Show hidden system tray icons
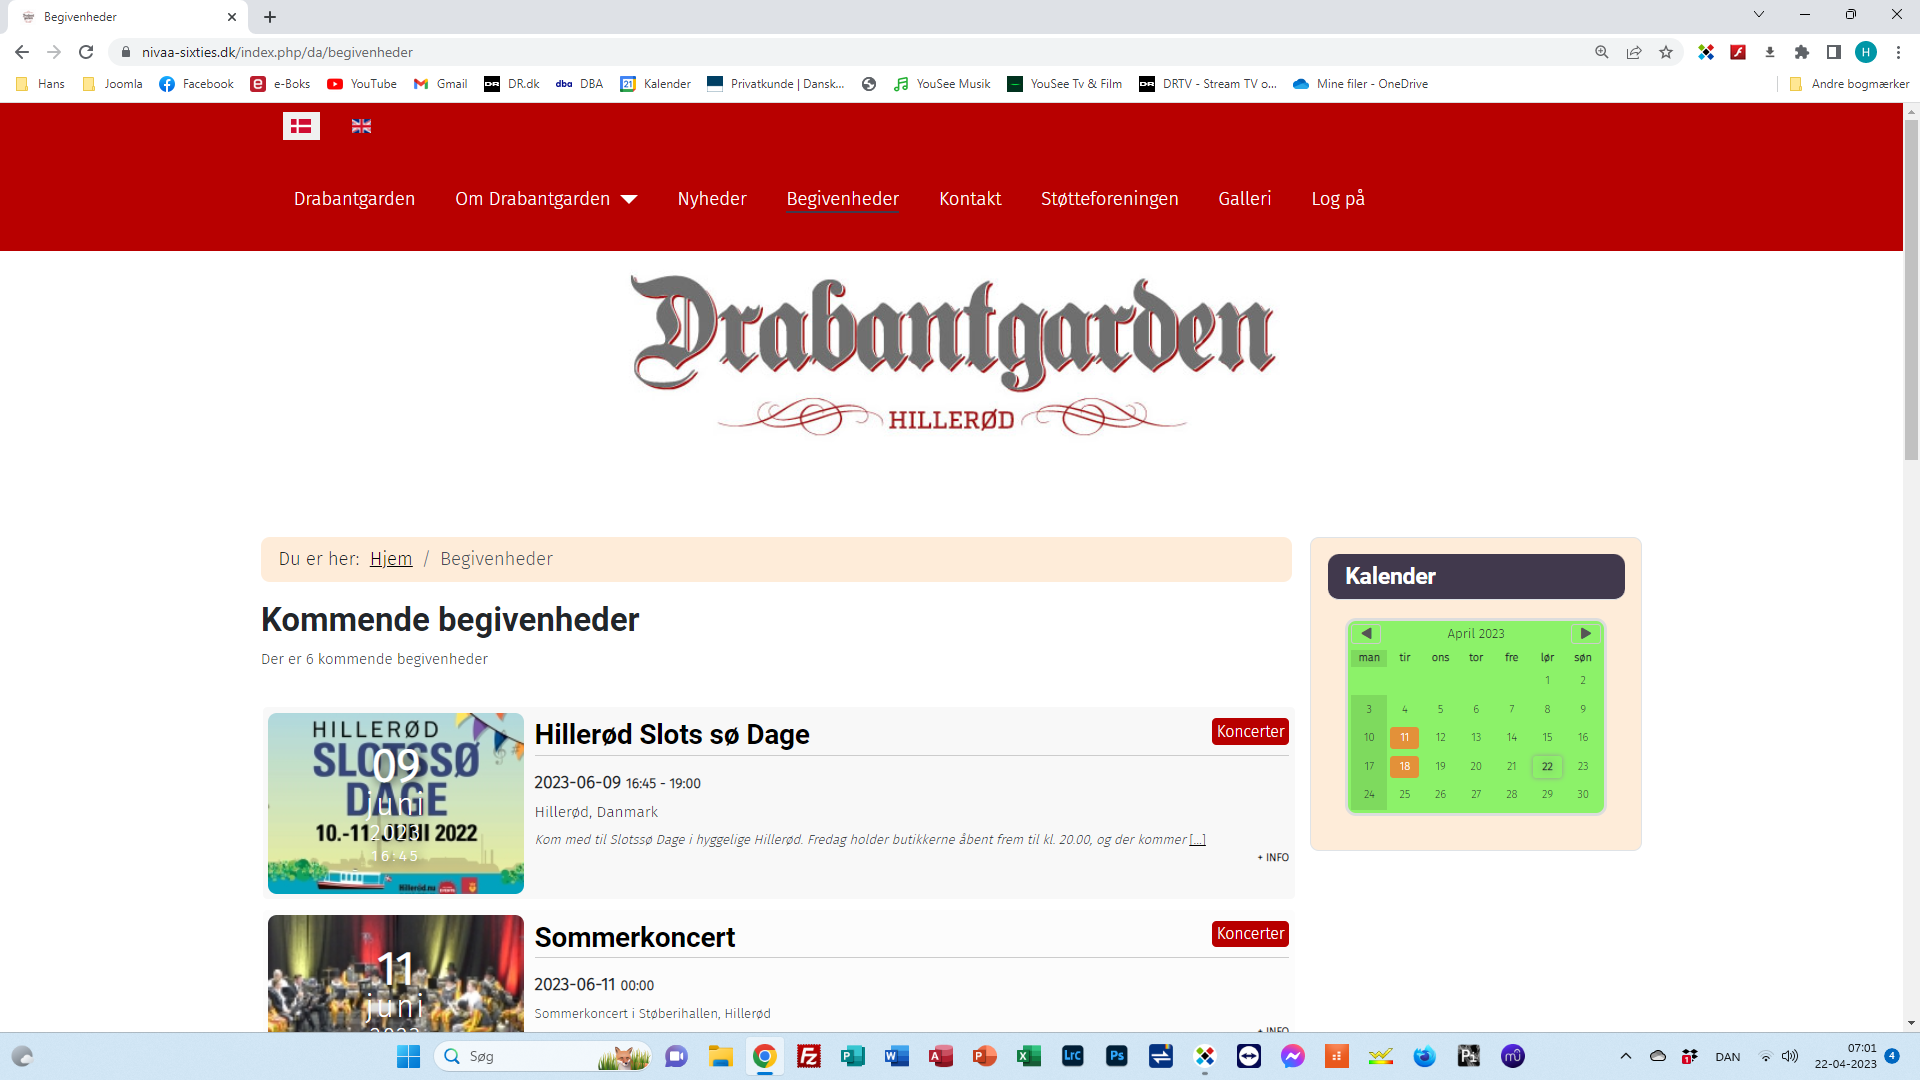1920x1080 pixels. click(1626, 1056)
